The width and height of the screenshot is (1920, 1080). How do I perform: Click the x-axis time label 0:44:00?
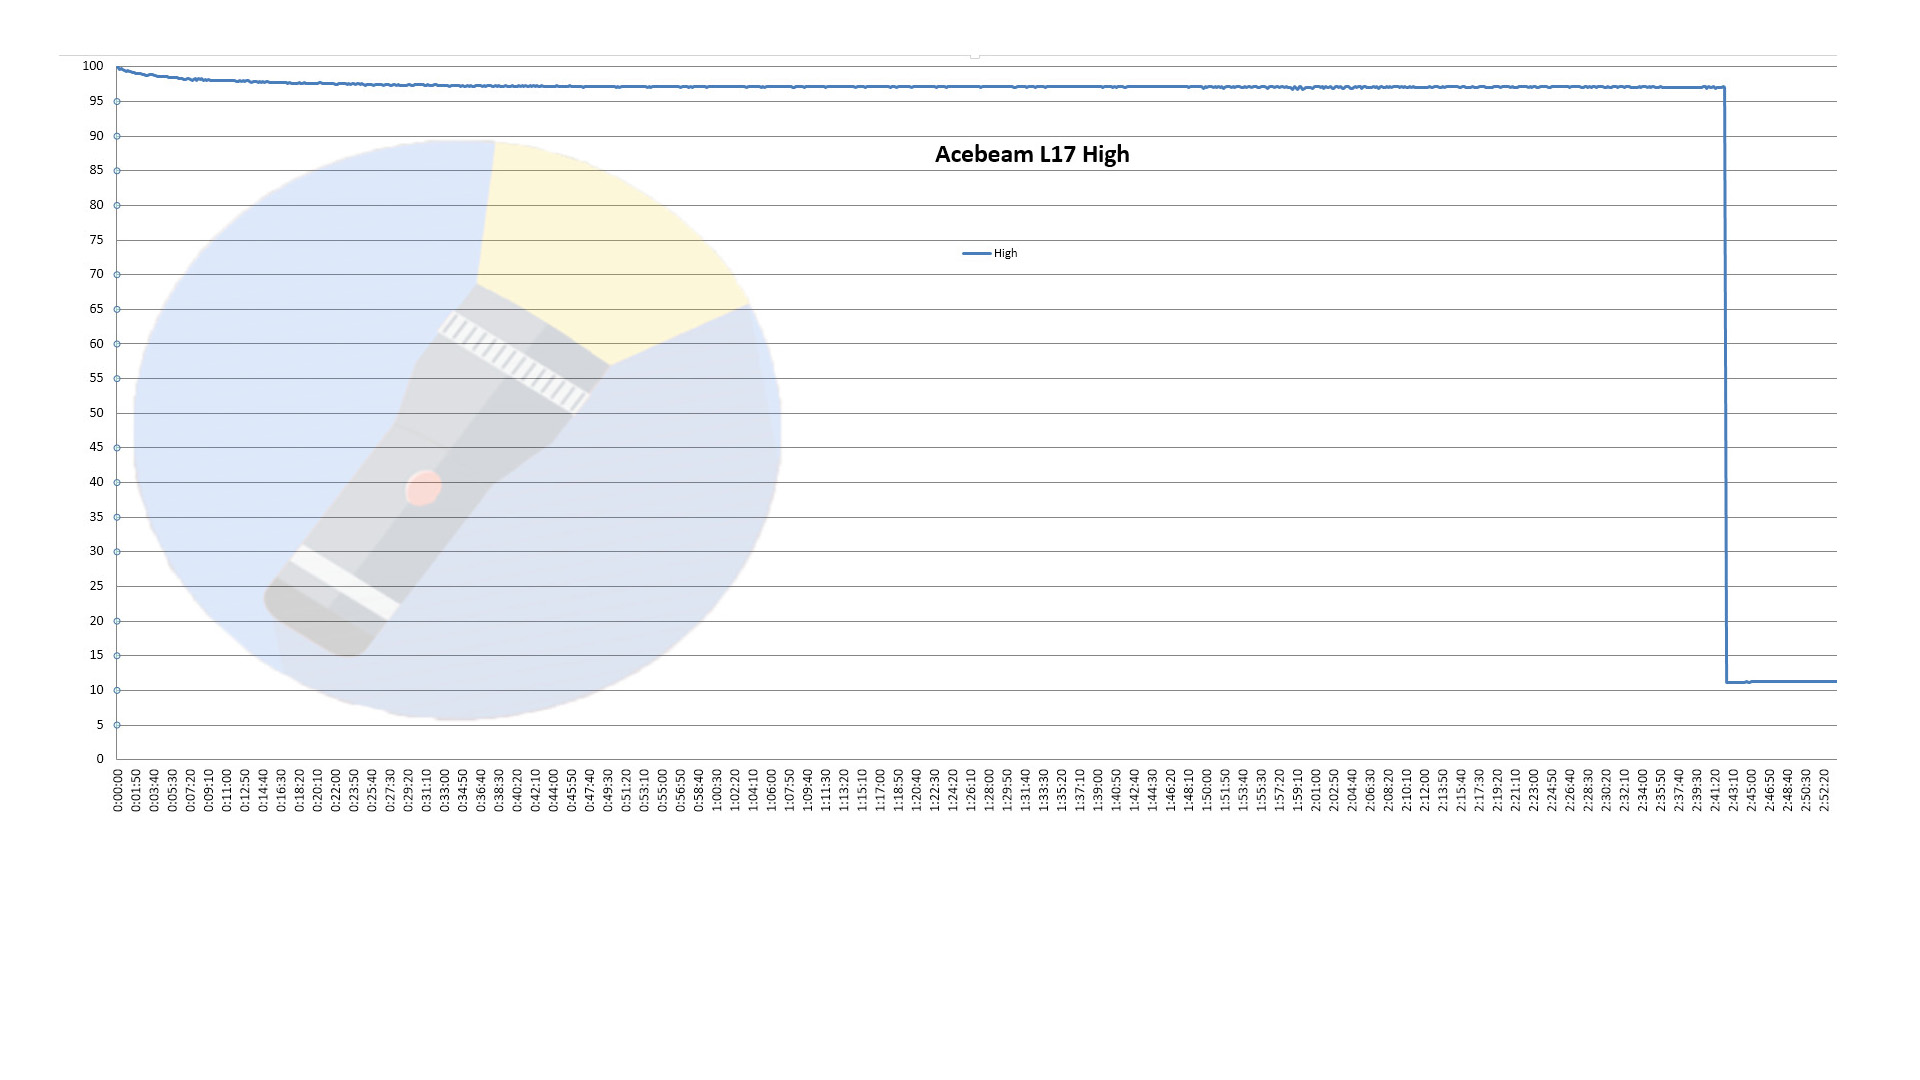[554, 790]
